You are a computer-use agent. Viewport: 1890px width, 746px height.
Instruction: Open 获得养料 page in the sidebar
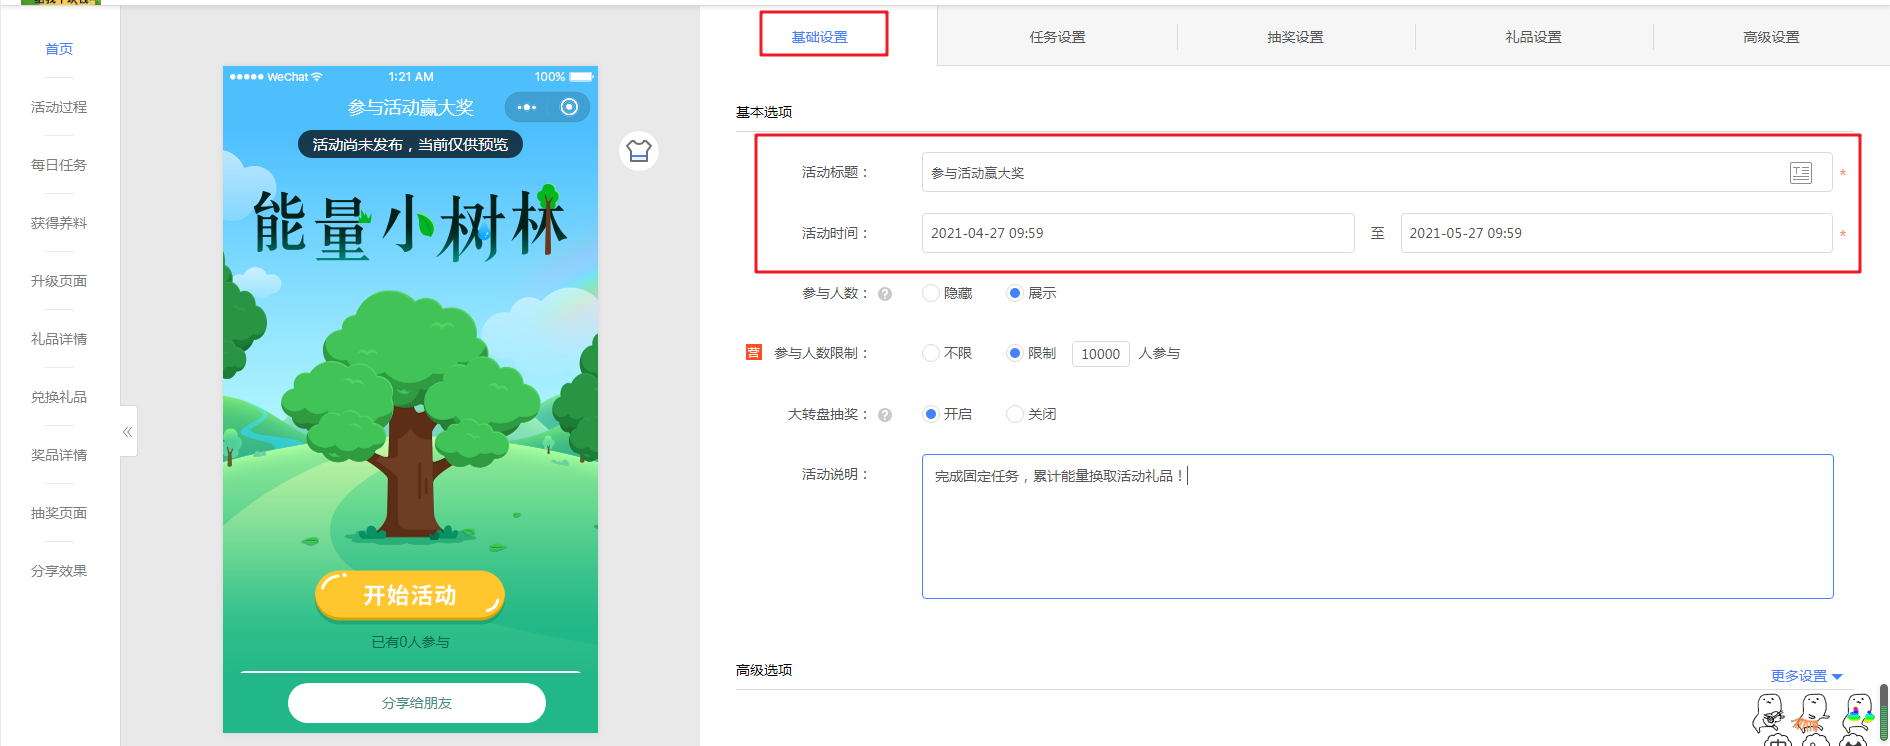(59, 223)
